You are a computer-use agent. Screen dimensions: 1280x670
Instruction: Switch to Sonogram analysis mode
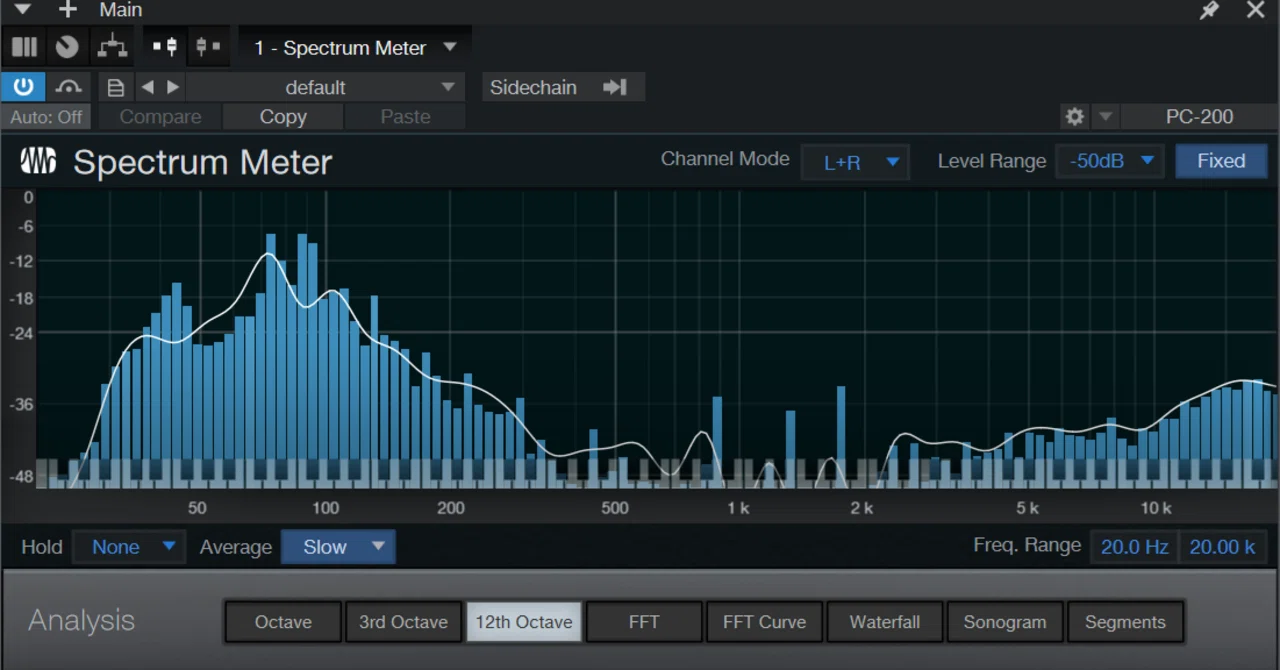(x=1005, y=622)
